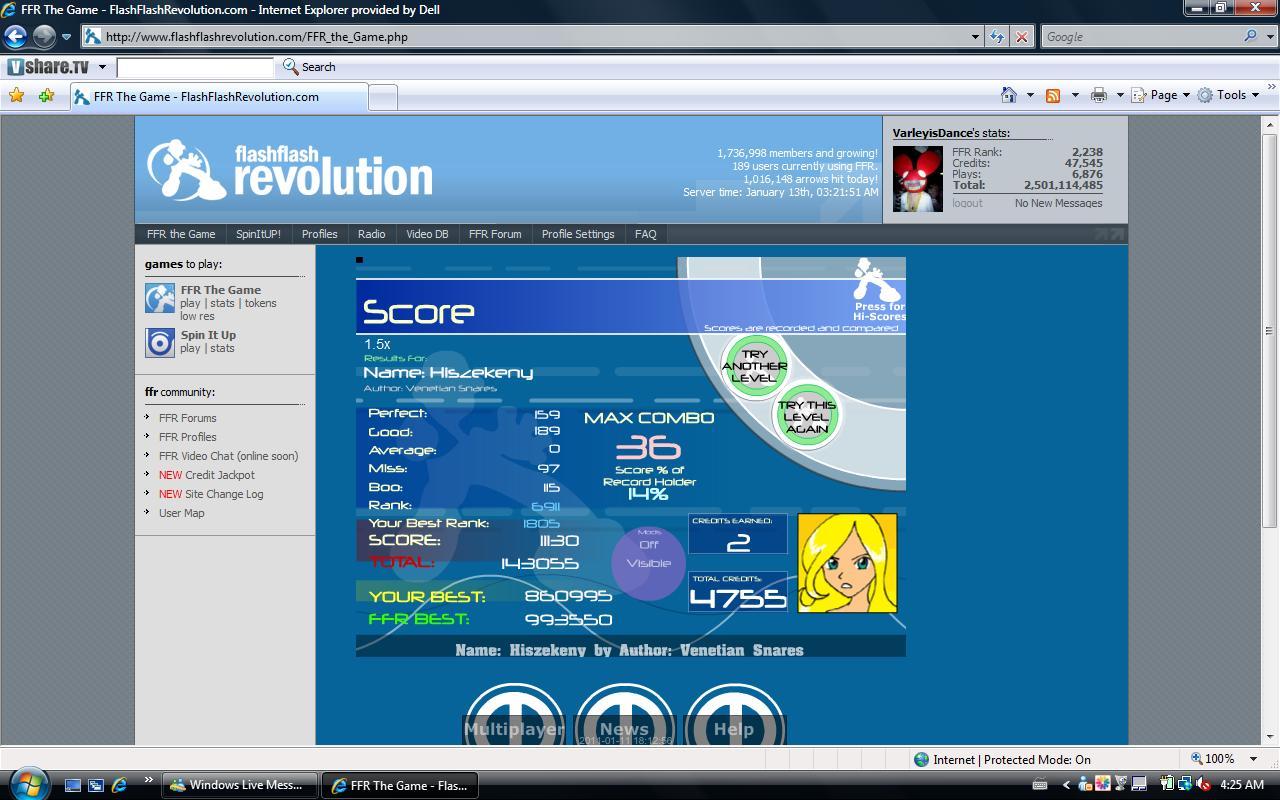This screenshot has height=800, width=1280.
Task: Click the Vshare.tv search input field
Action: click(x=195, y=67)
